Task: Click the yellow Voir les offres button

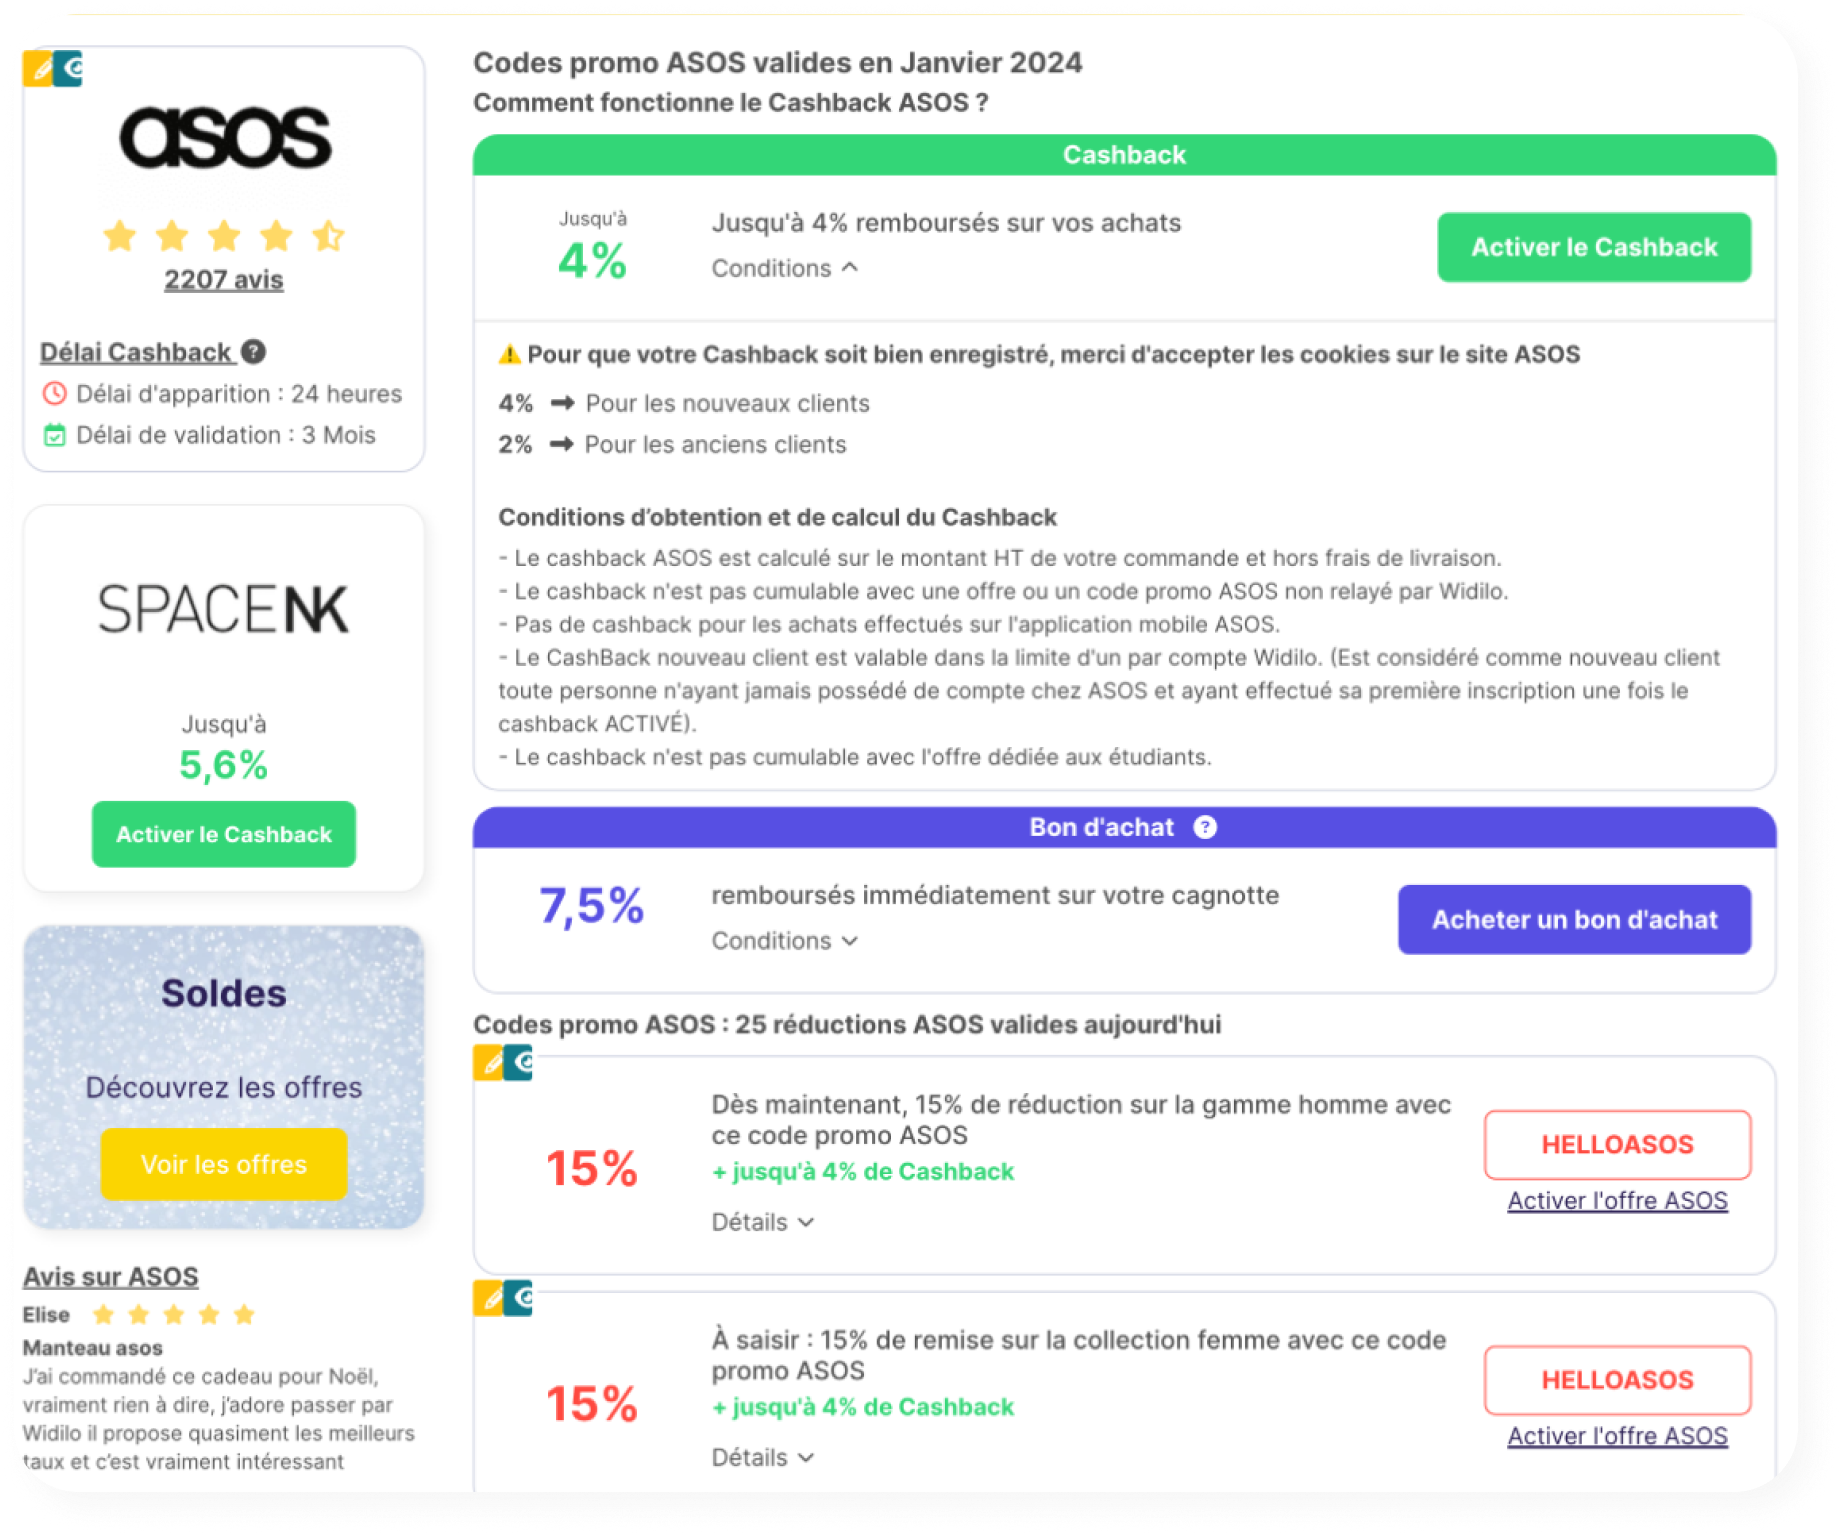Action: pyautogui.click(x=224, y=1164)
